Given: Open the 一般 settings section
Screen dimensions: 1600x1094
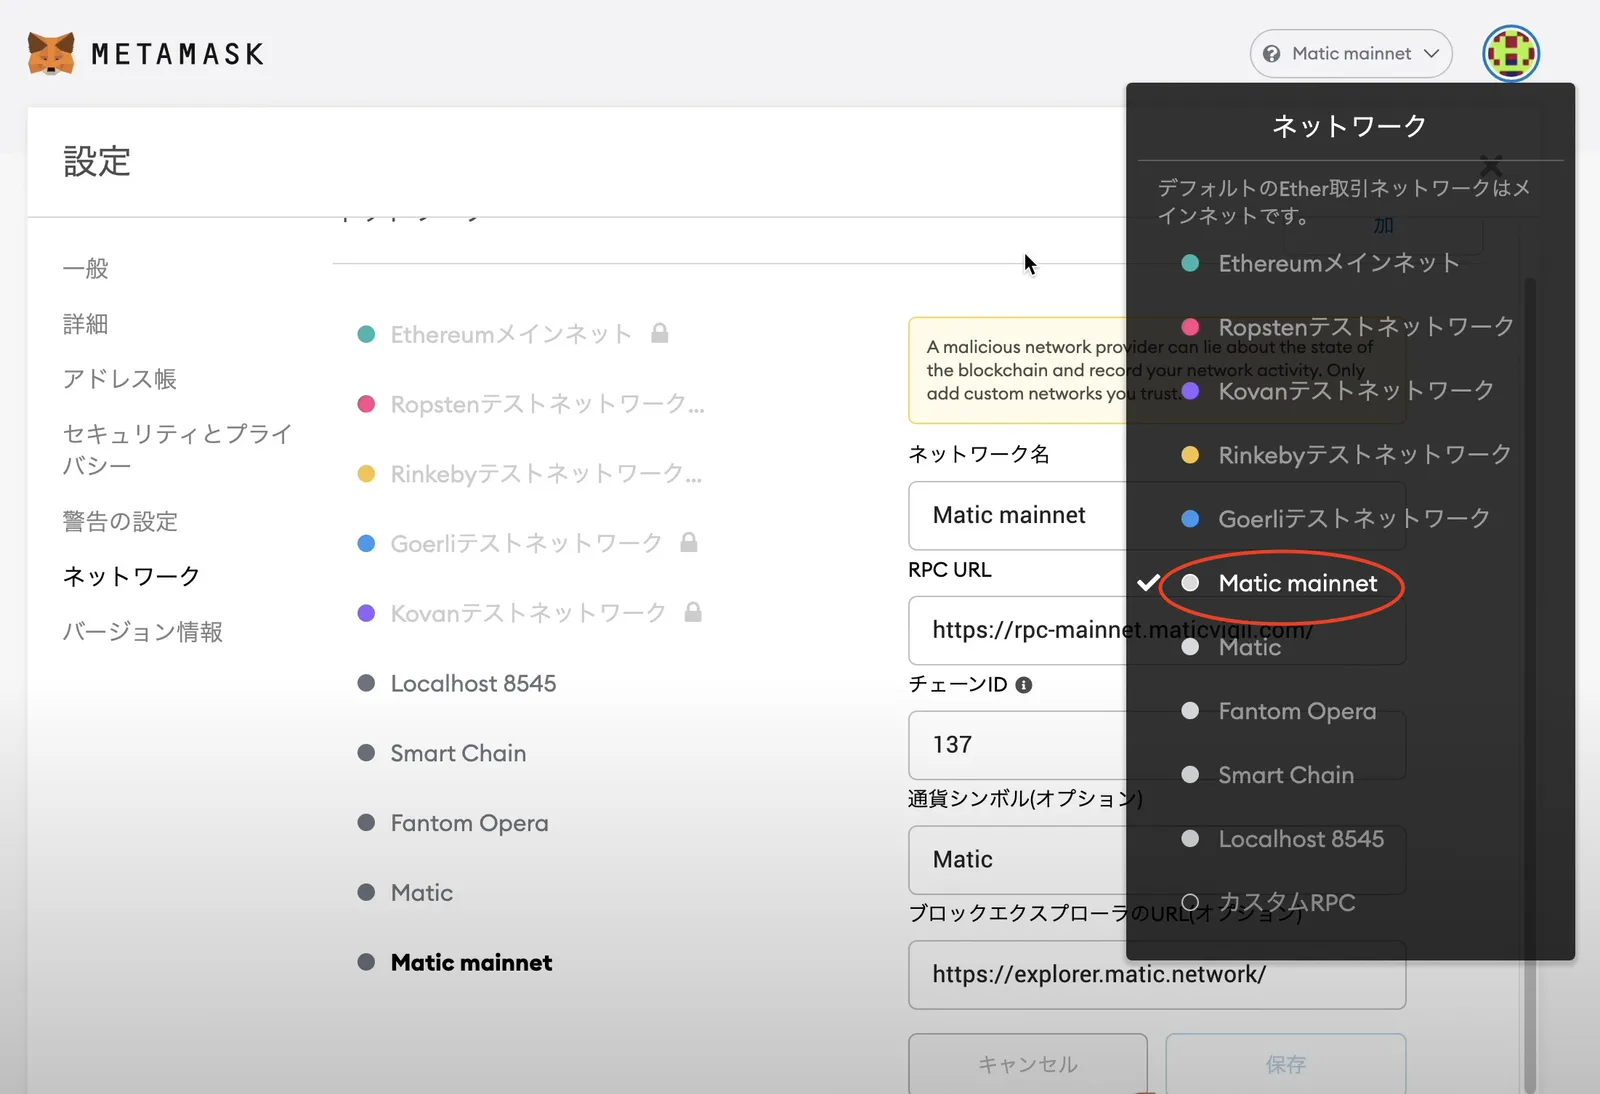Looking at the screenshot, I should coord(86,268).
